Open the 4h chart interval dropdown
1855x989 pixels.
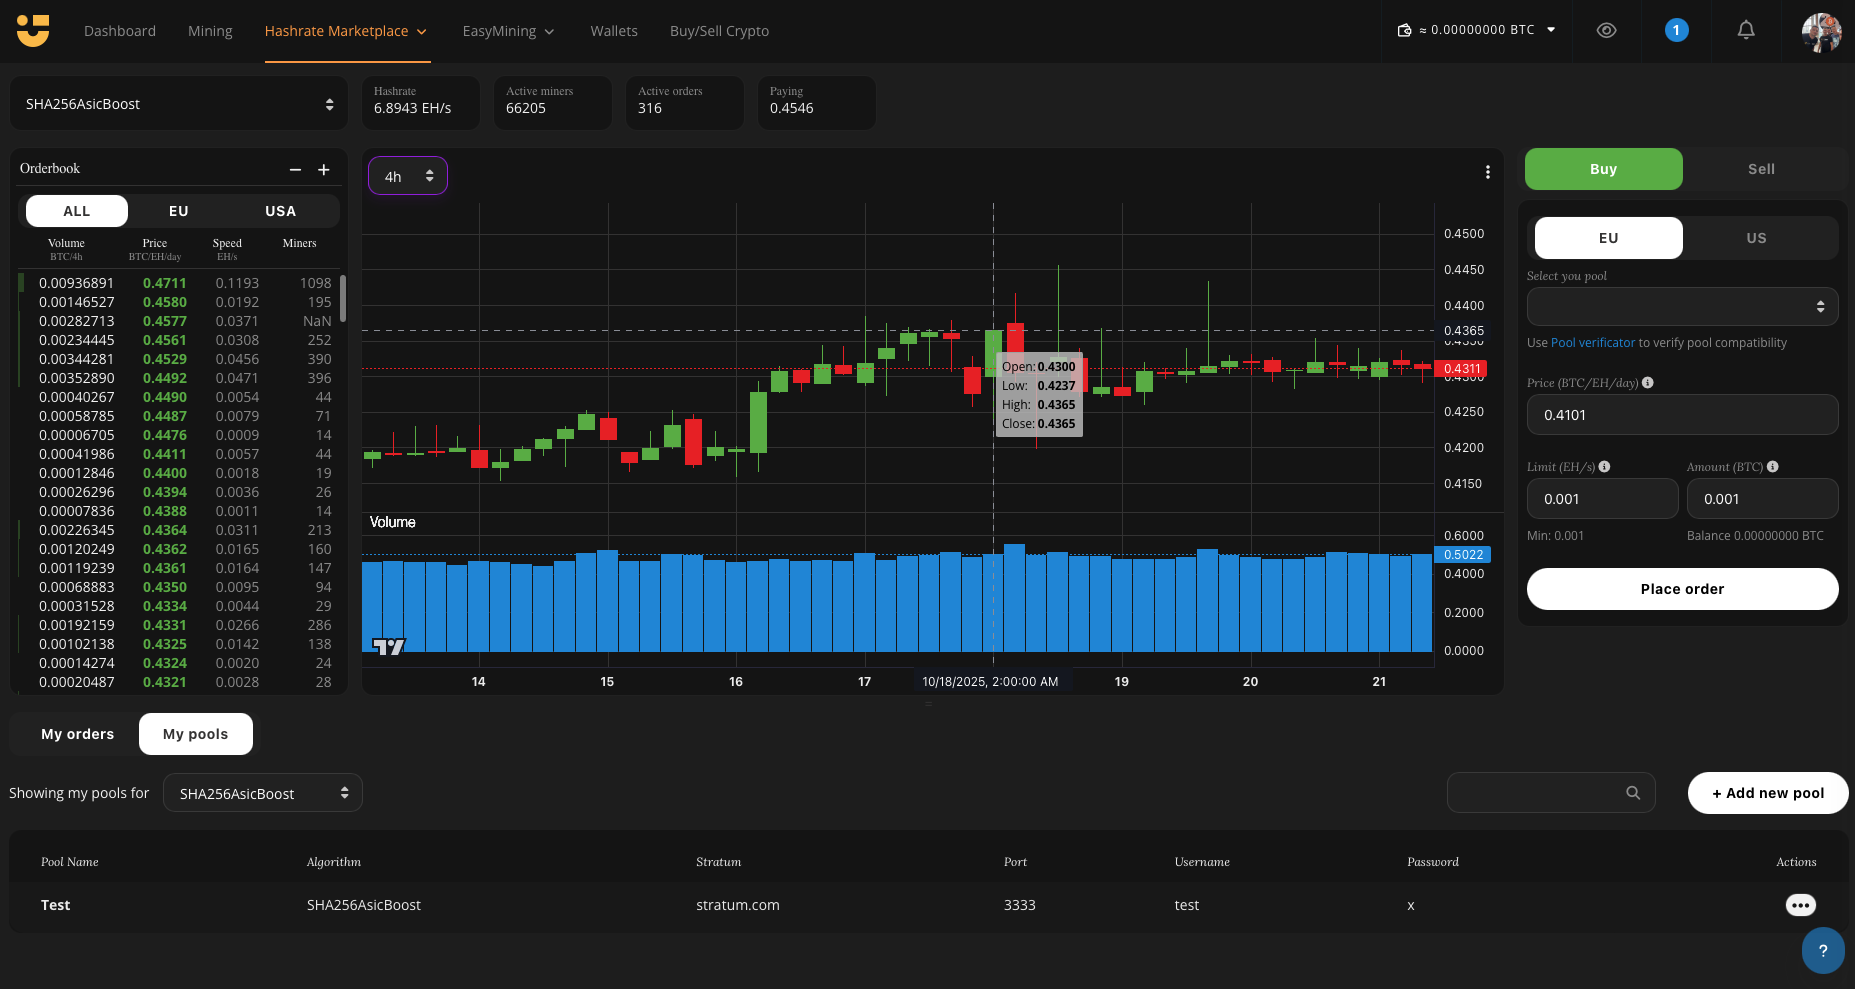tap(408, 176)
